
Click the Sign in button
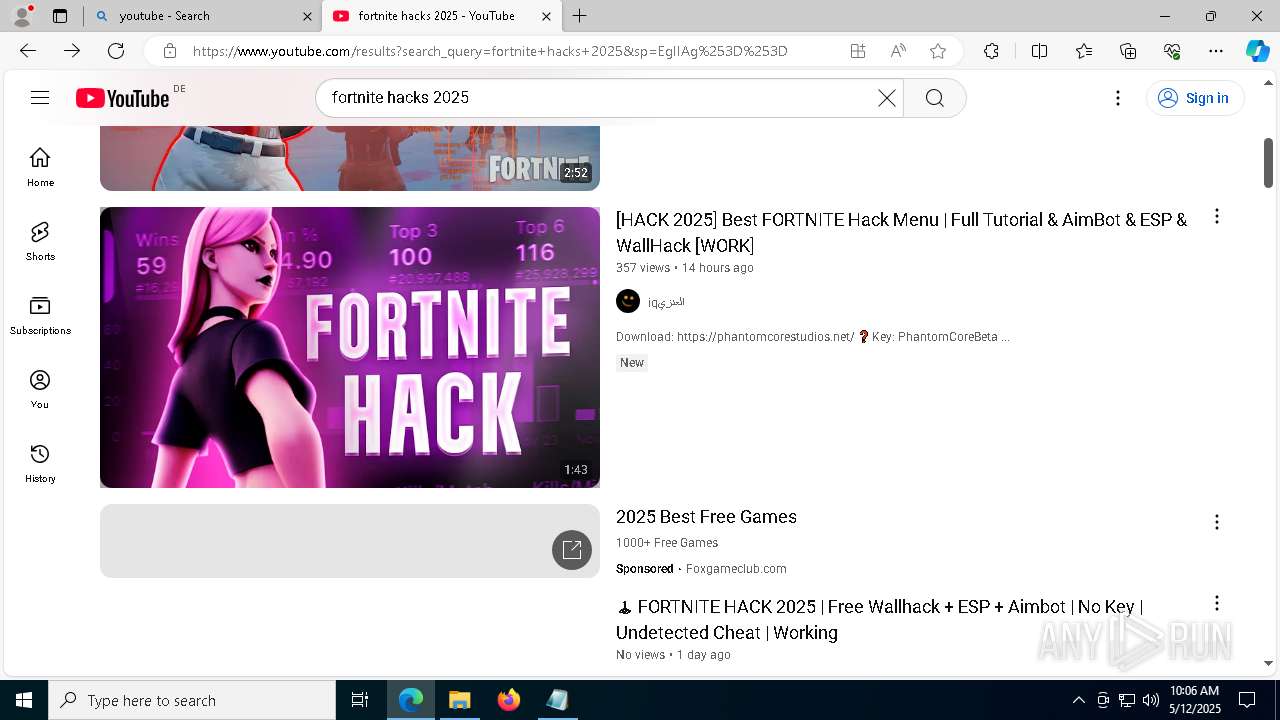pos(1195,98)
